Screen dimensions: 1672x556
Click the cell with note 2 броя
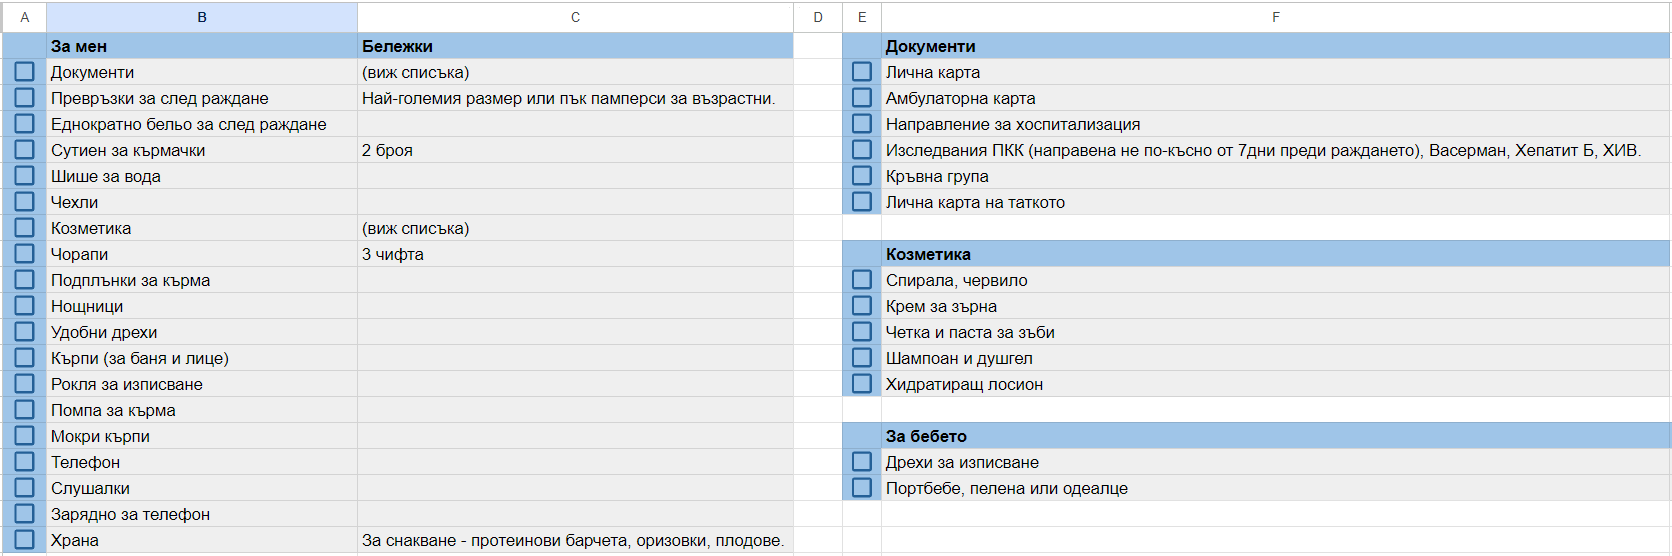[x=575, y=150]
